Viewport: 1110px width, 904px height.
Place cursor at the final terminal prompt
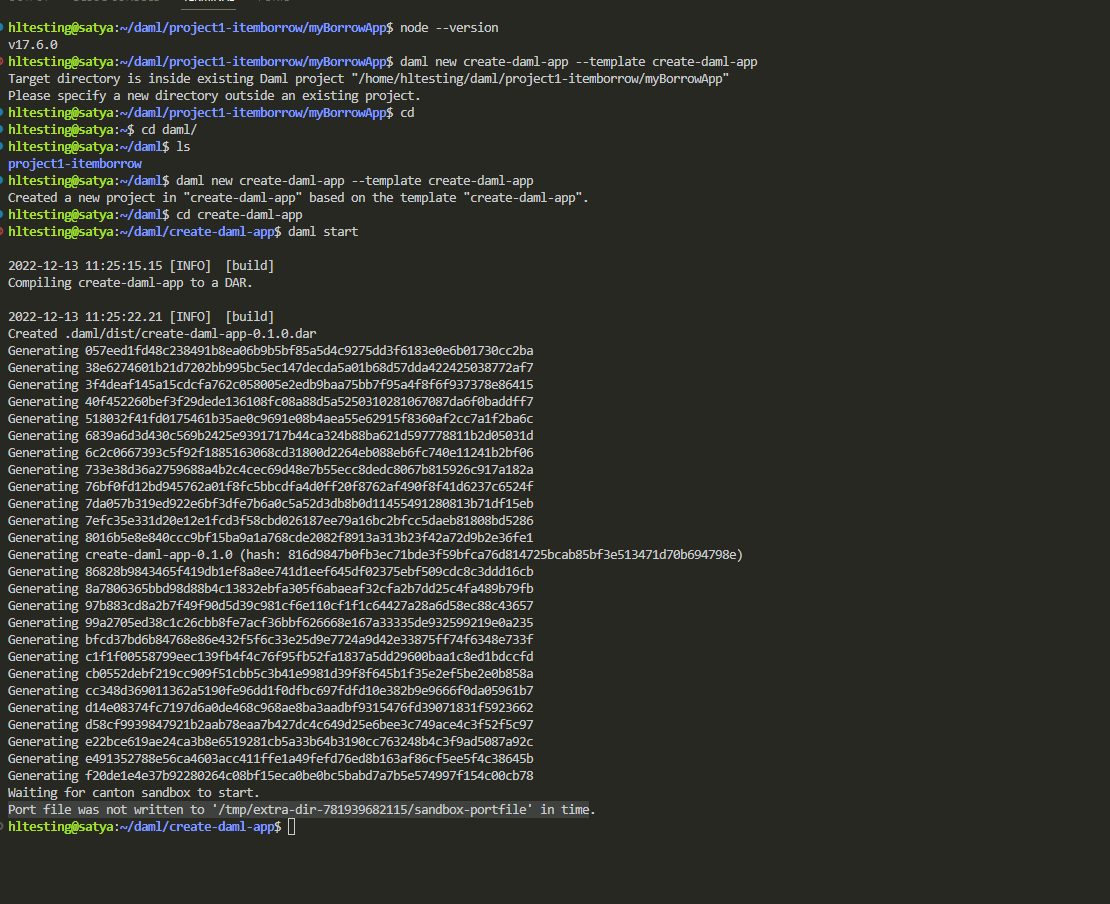(x=291, y=827)
